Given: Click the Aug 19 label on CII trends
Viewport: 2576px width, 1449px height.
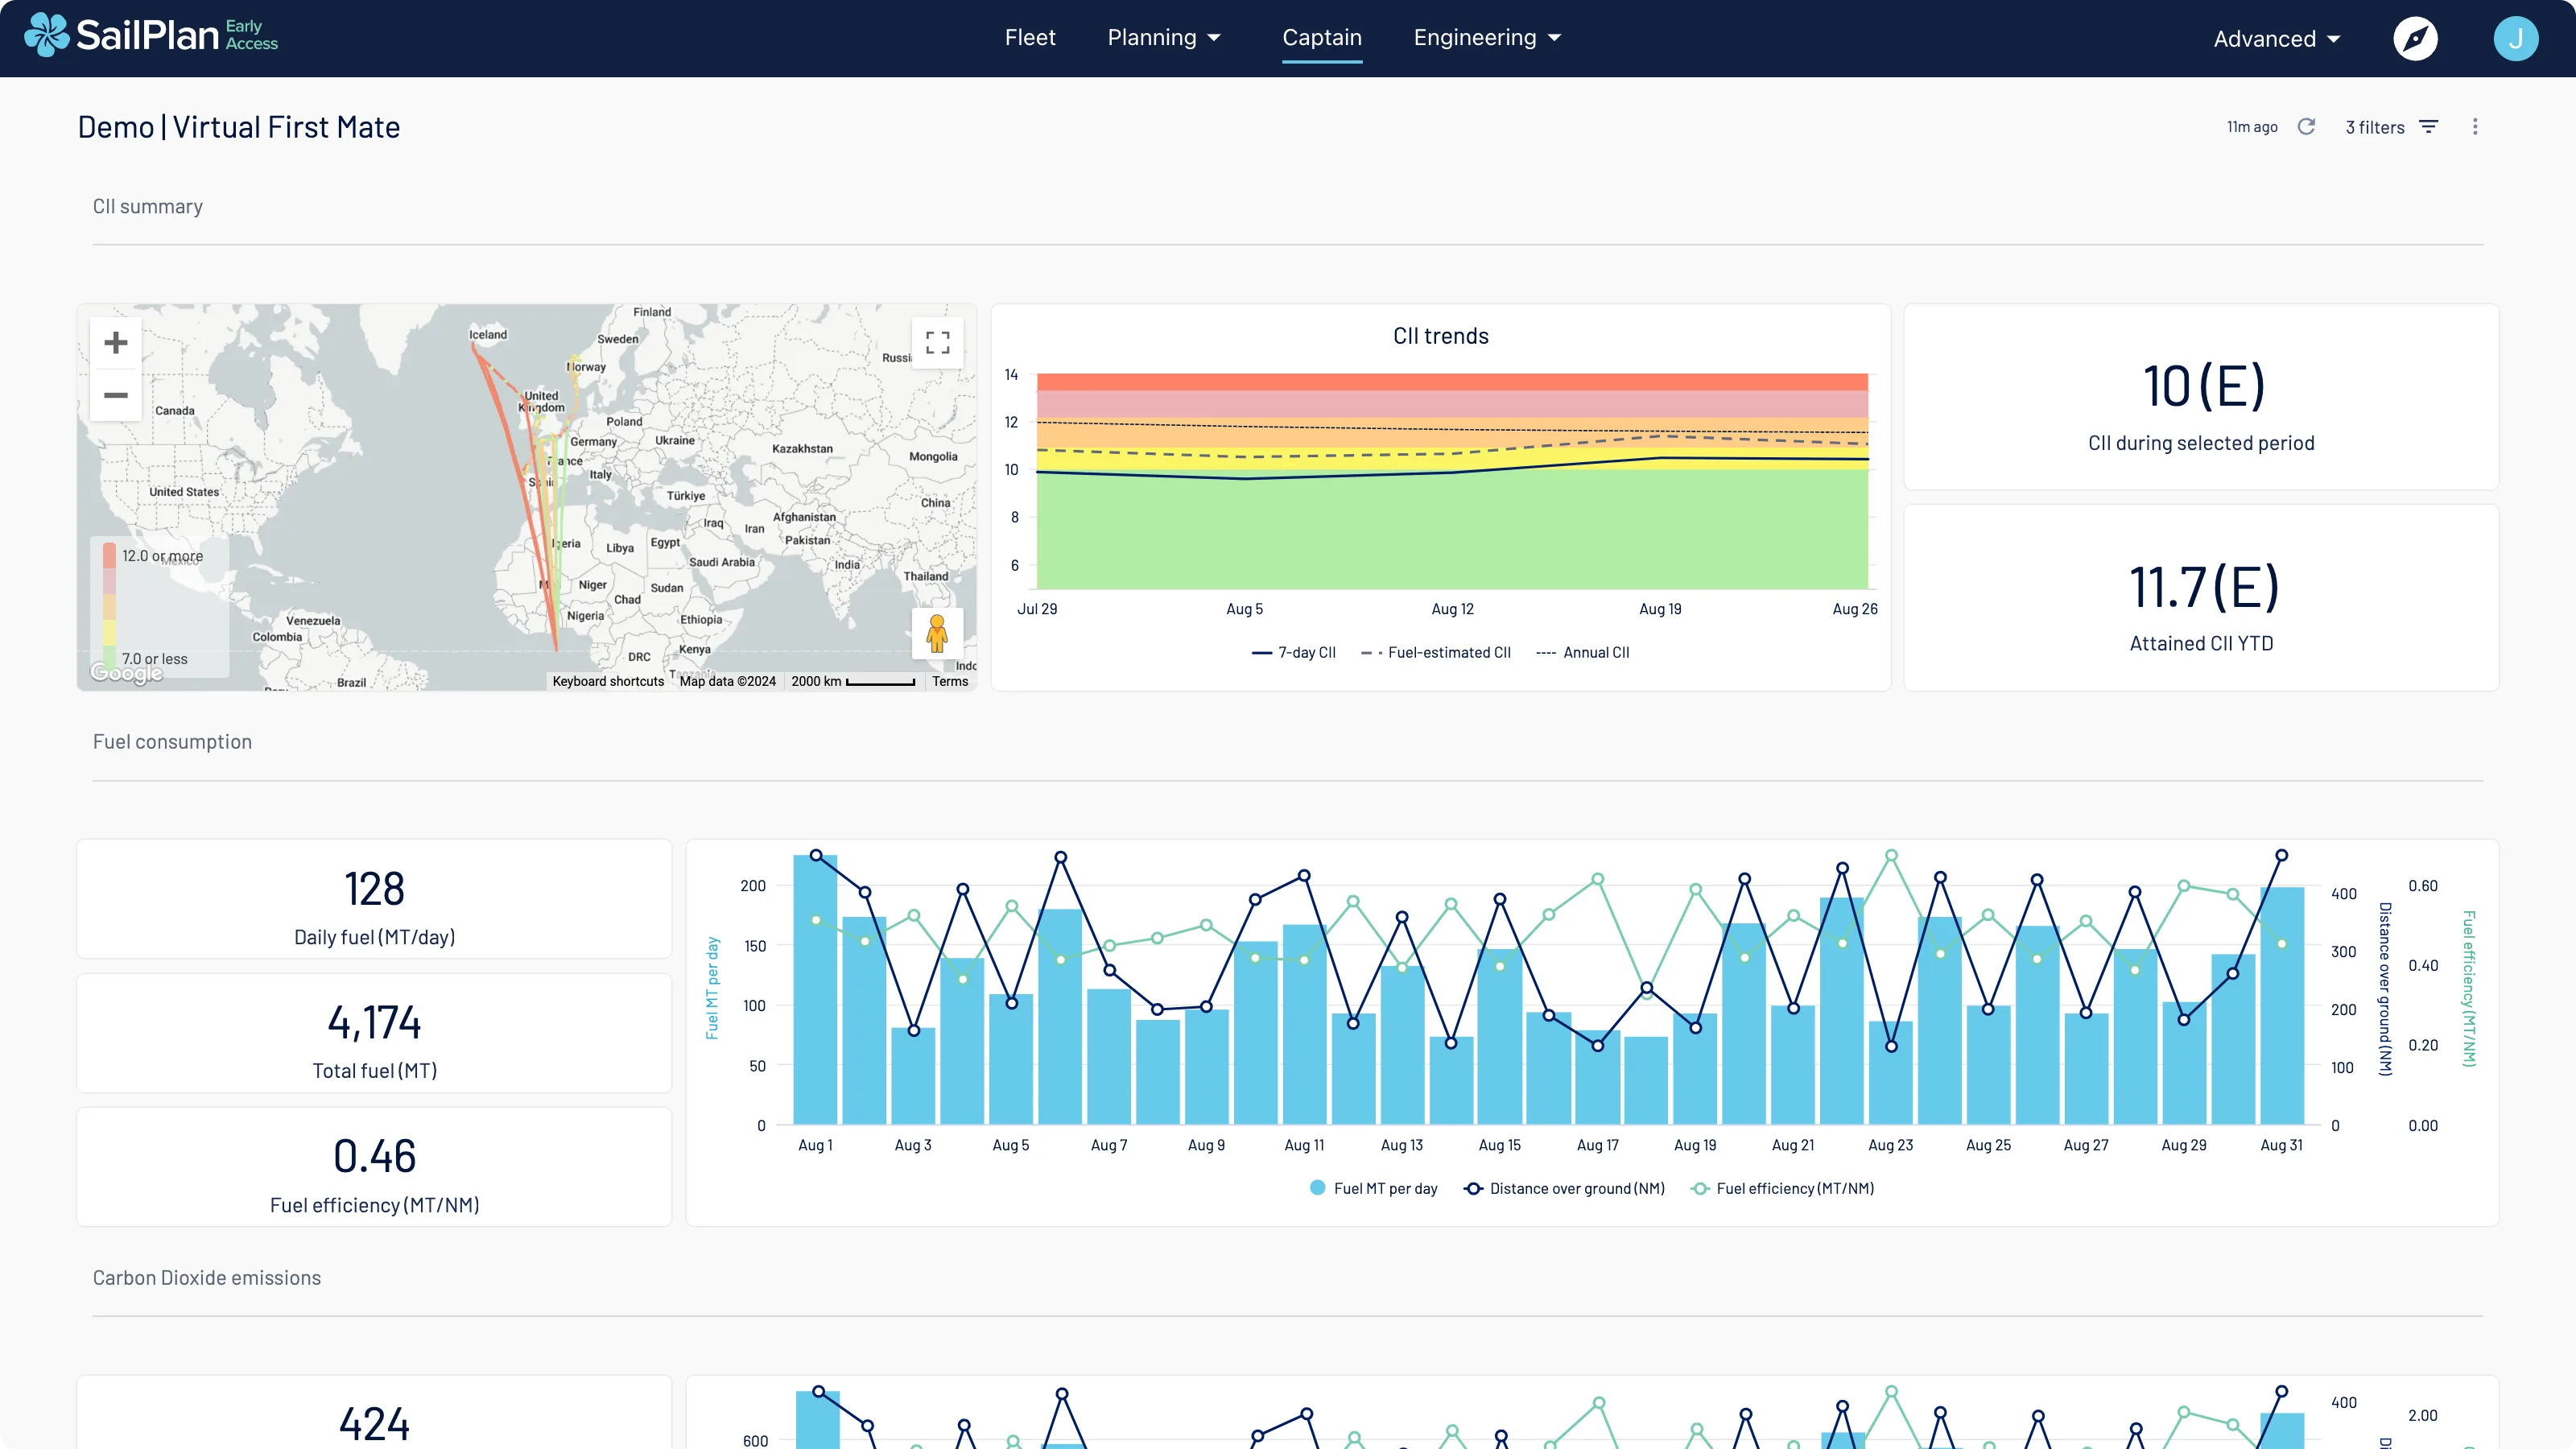Looking at the screenshot, I should 1660,609.
